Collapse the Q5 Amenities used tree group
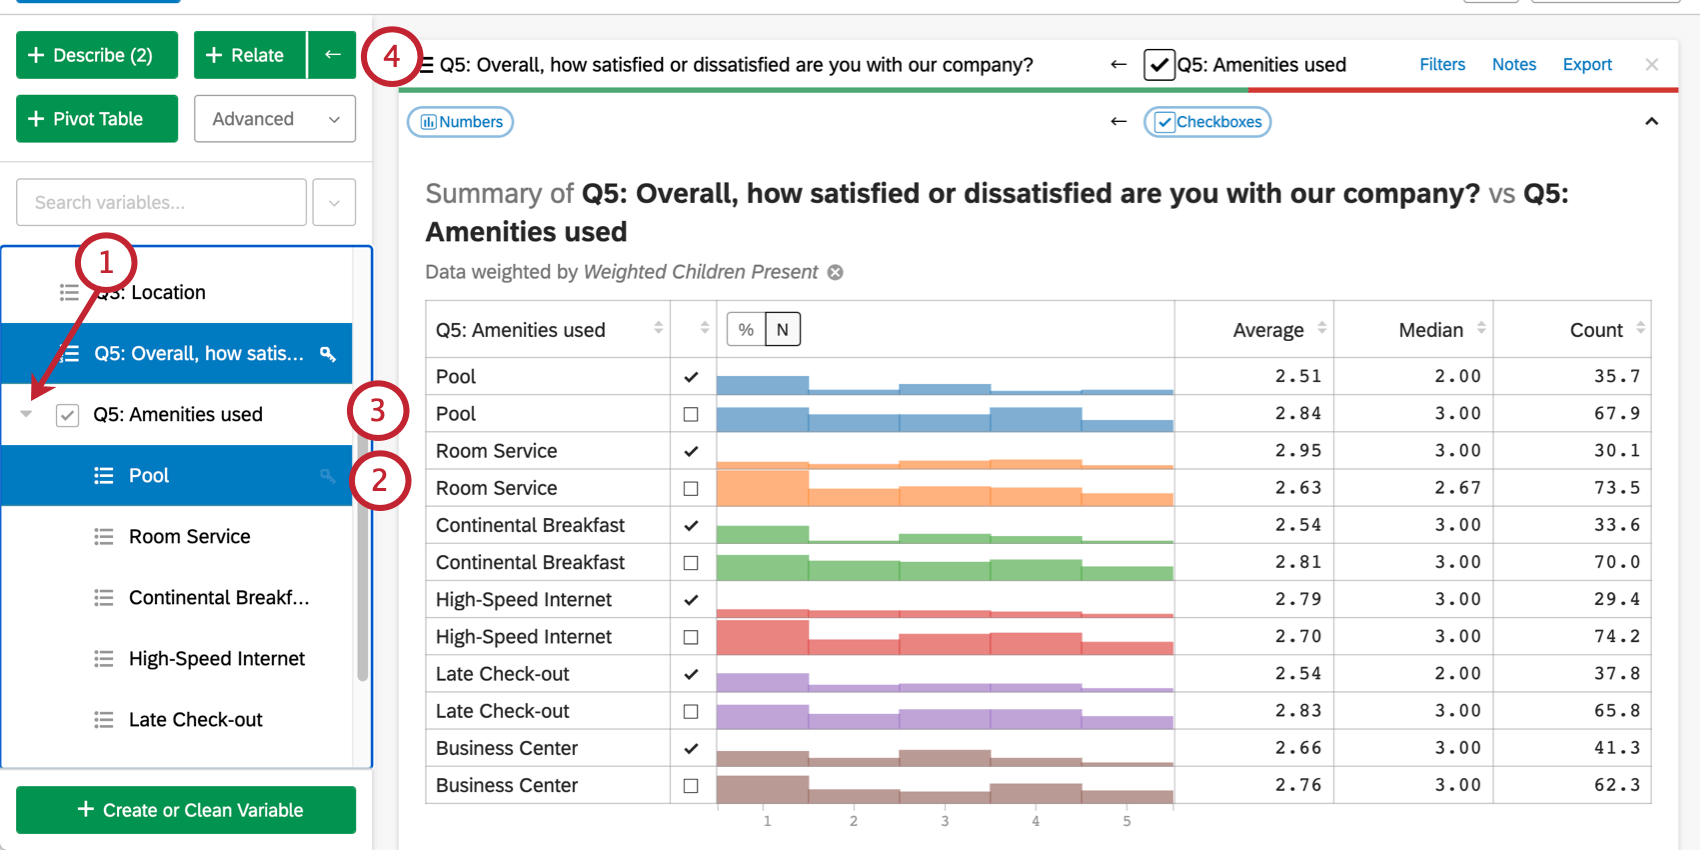Viewport: 1700px width, 850px height. click(x=27, y=414)
